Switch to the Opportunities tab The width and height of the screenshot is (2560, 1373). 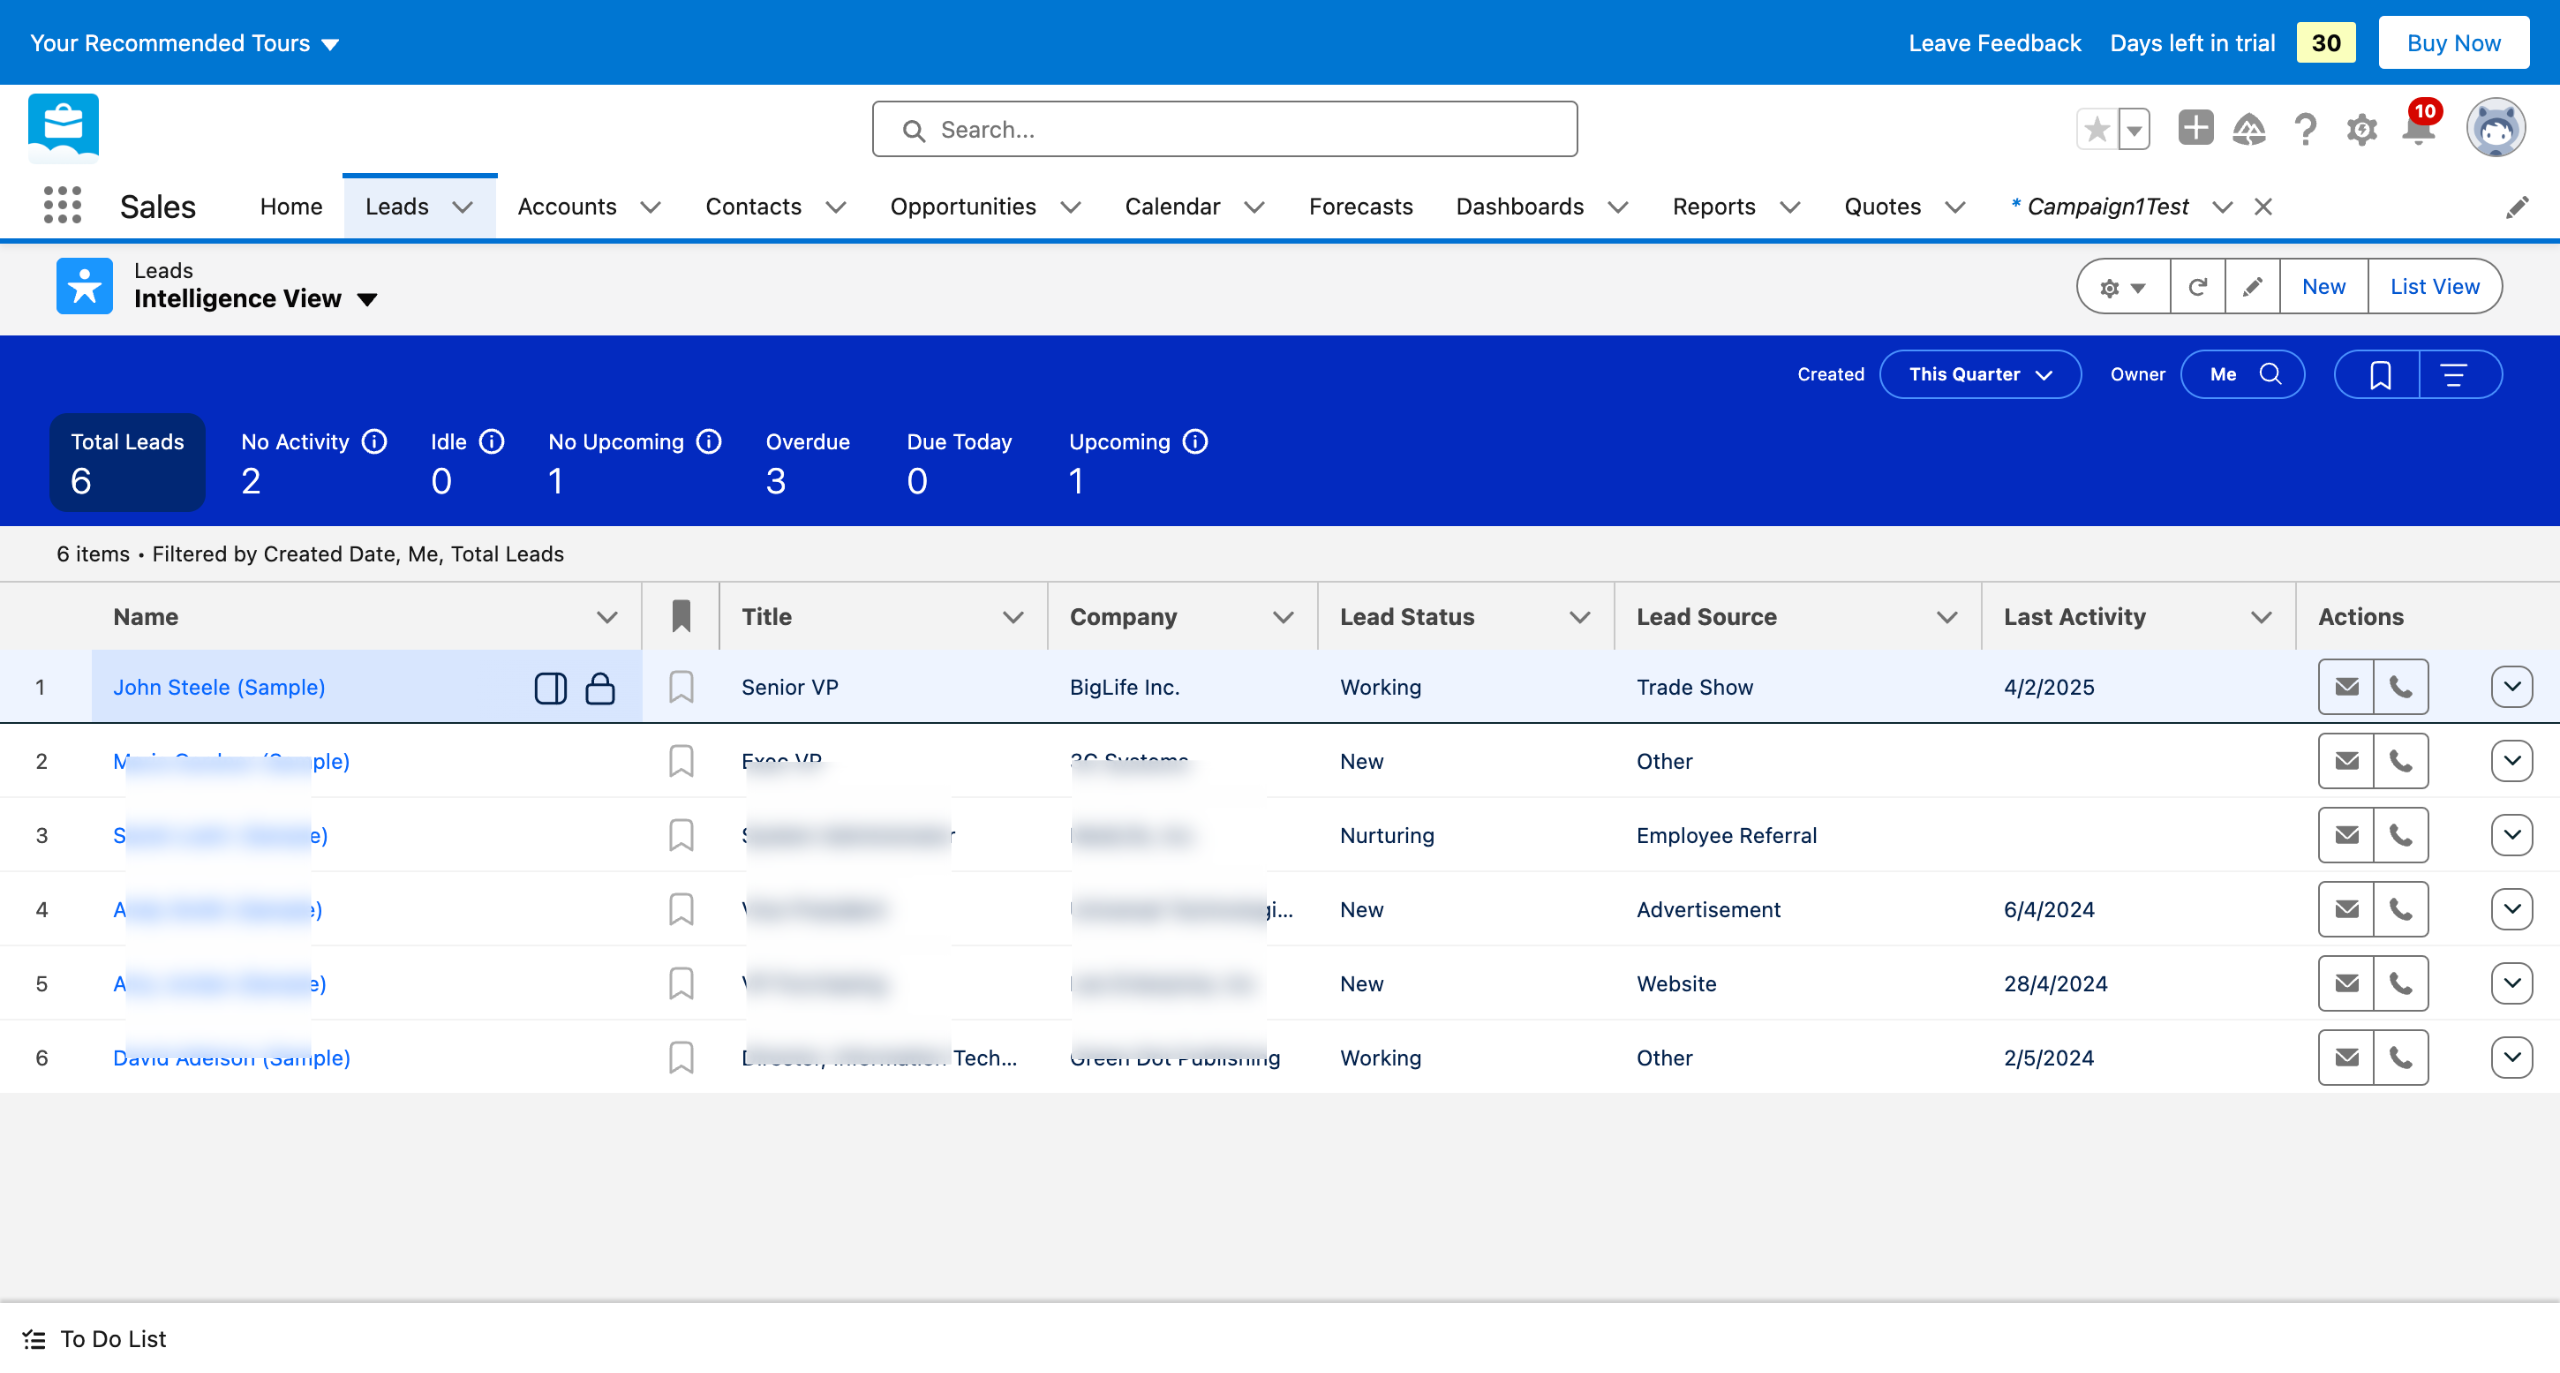(963, 207)
